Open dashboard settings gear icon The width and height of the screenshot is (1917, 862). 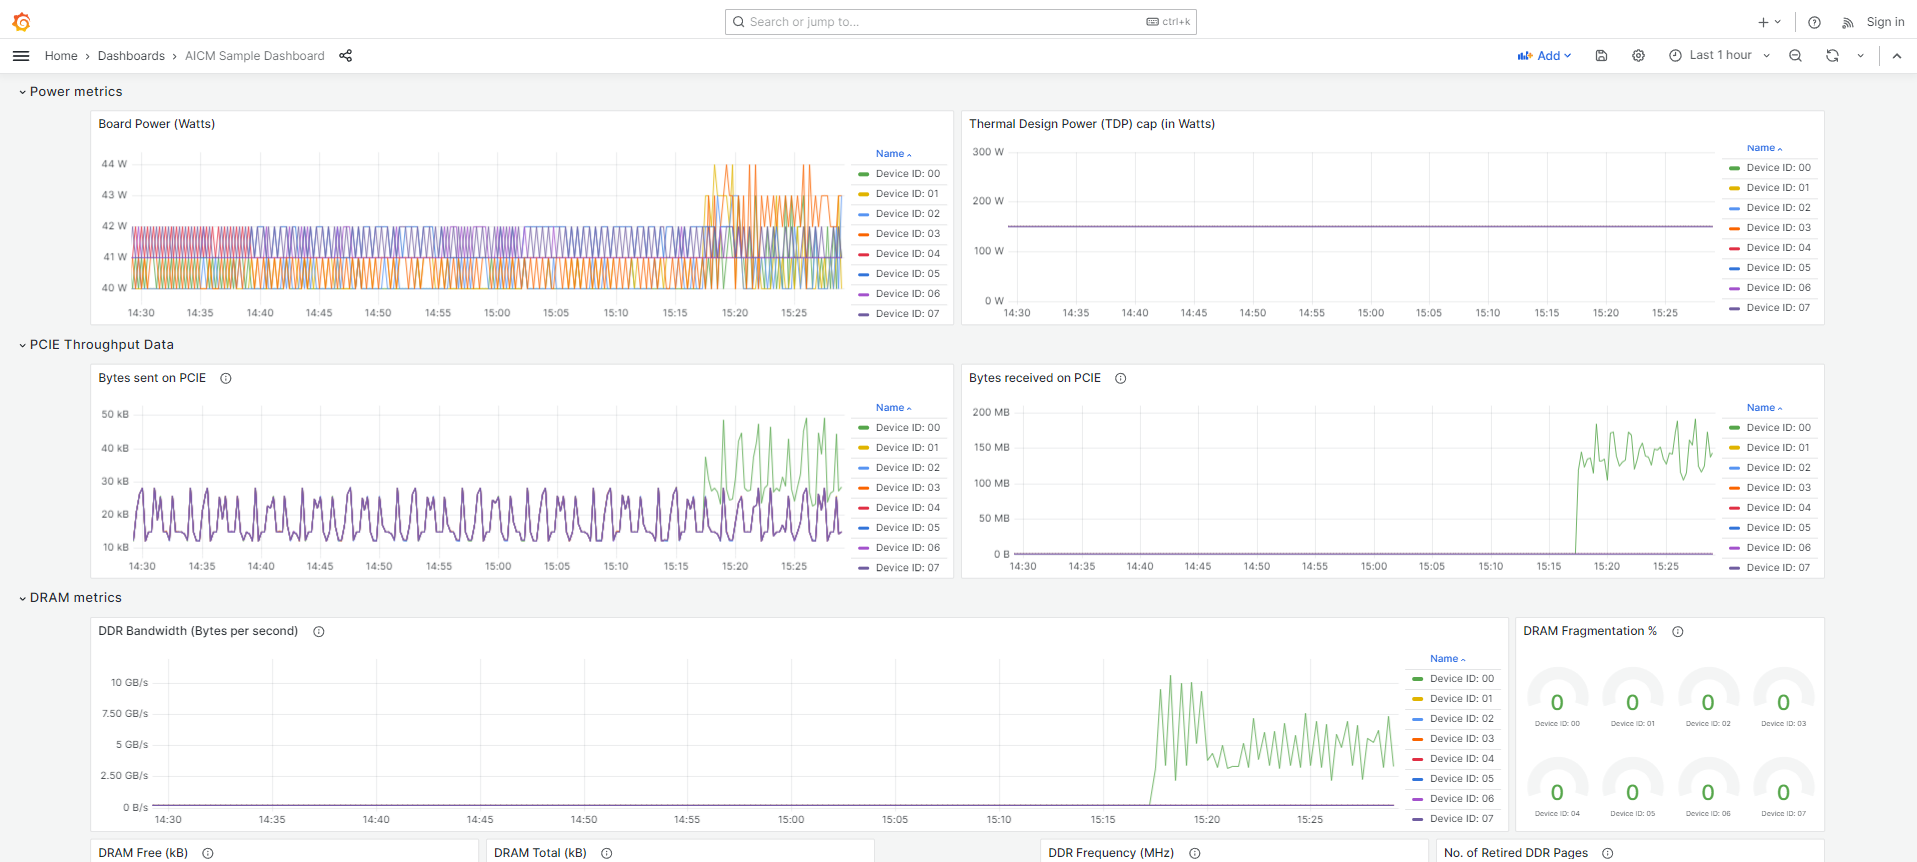coord(1638,56)
